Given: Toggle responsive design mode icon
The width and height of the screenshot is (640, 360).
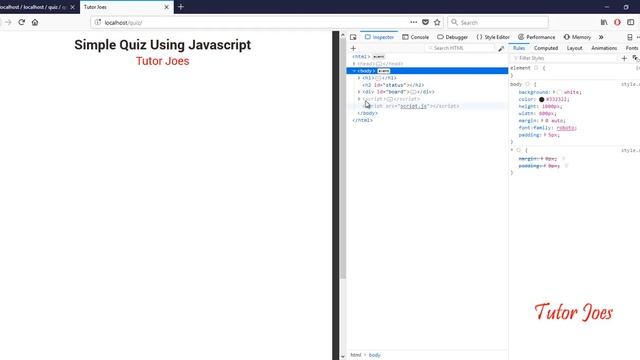Looking at the screenshot, I should click(x=630, y=37).
